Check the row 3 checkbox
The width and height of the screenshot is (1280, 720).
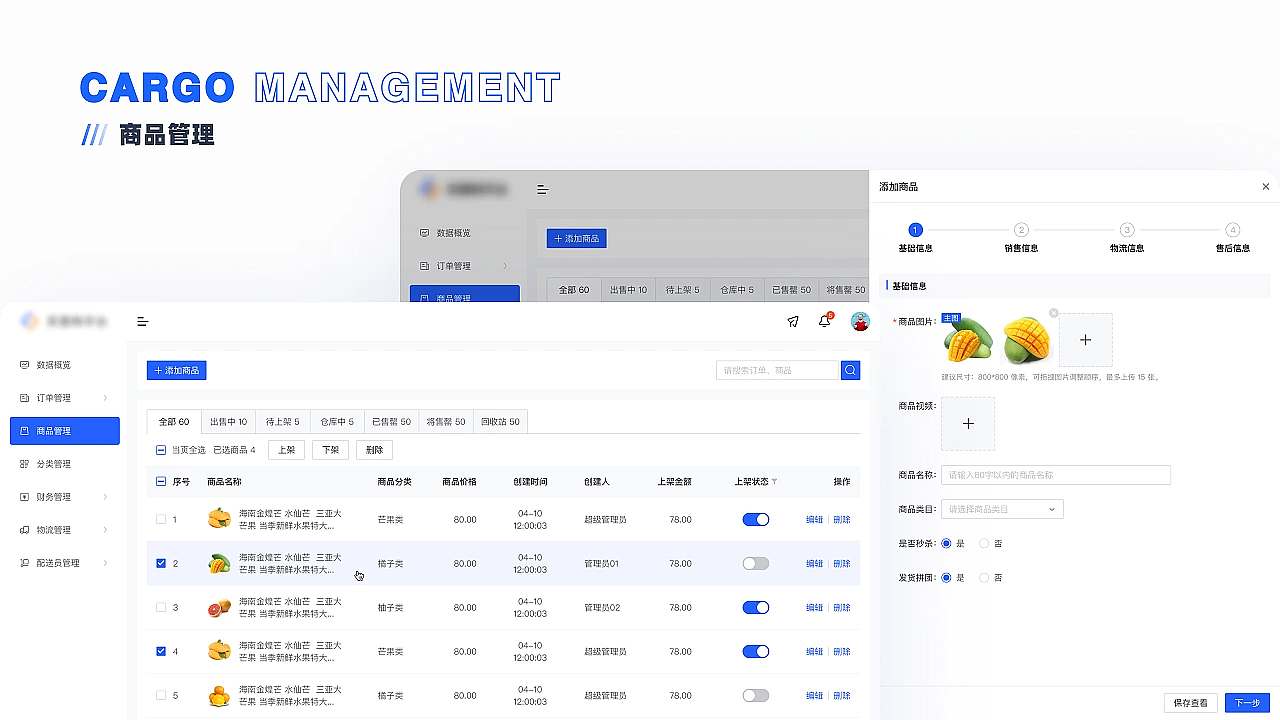tap(161, 607)
